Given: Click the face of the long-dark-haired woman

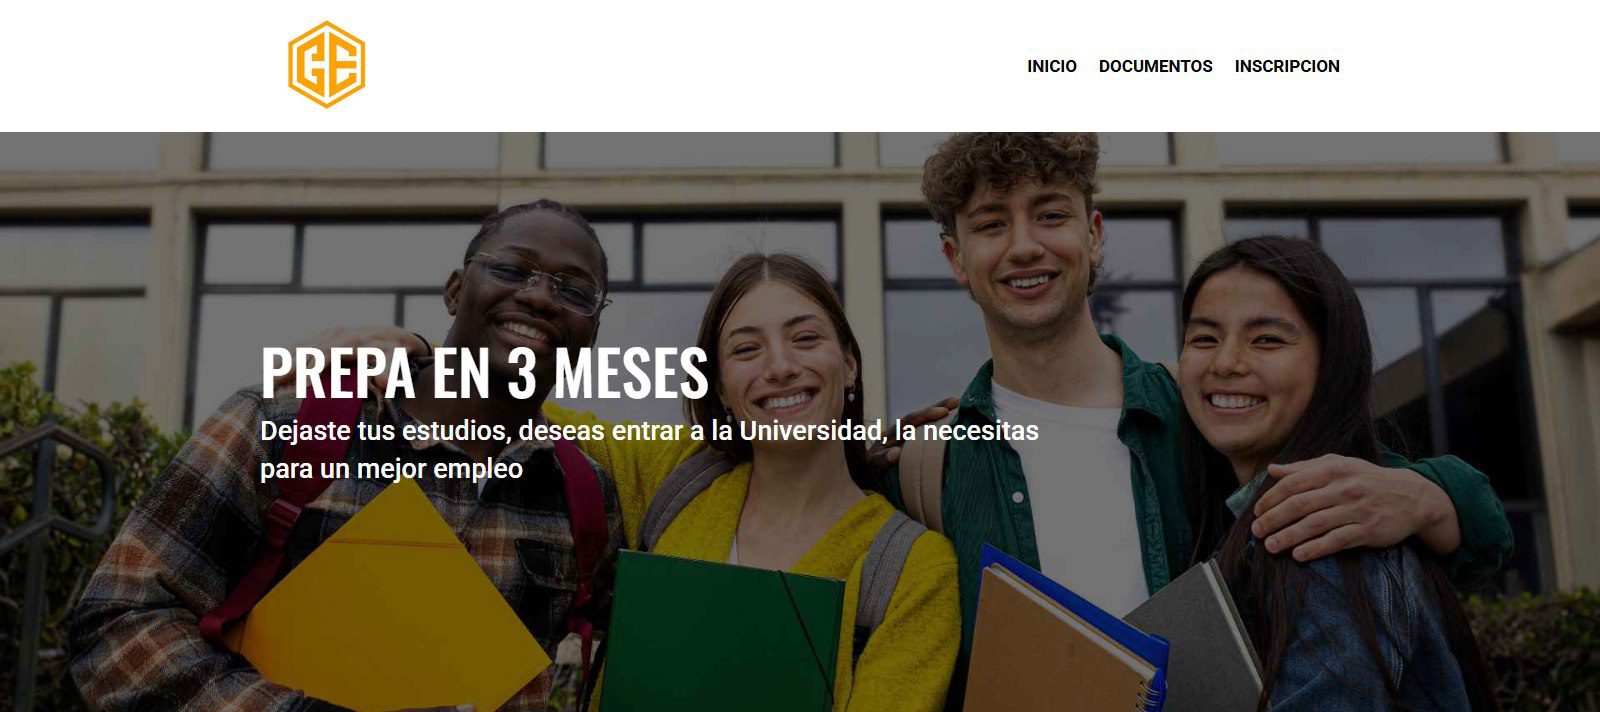Looking at the screenshot, I should (x=1245, y=360).
